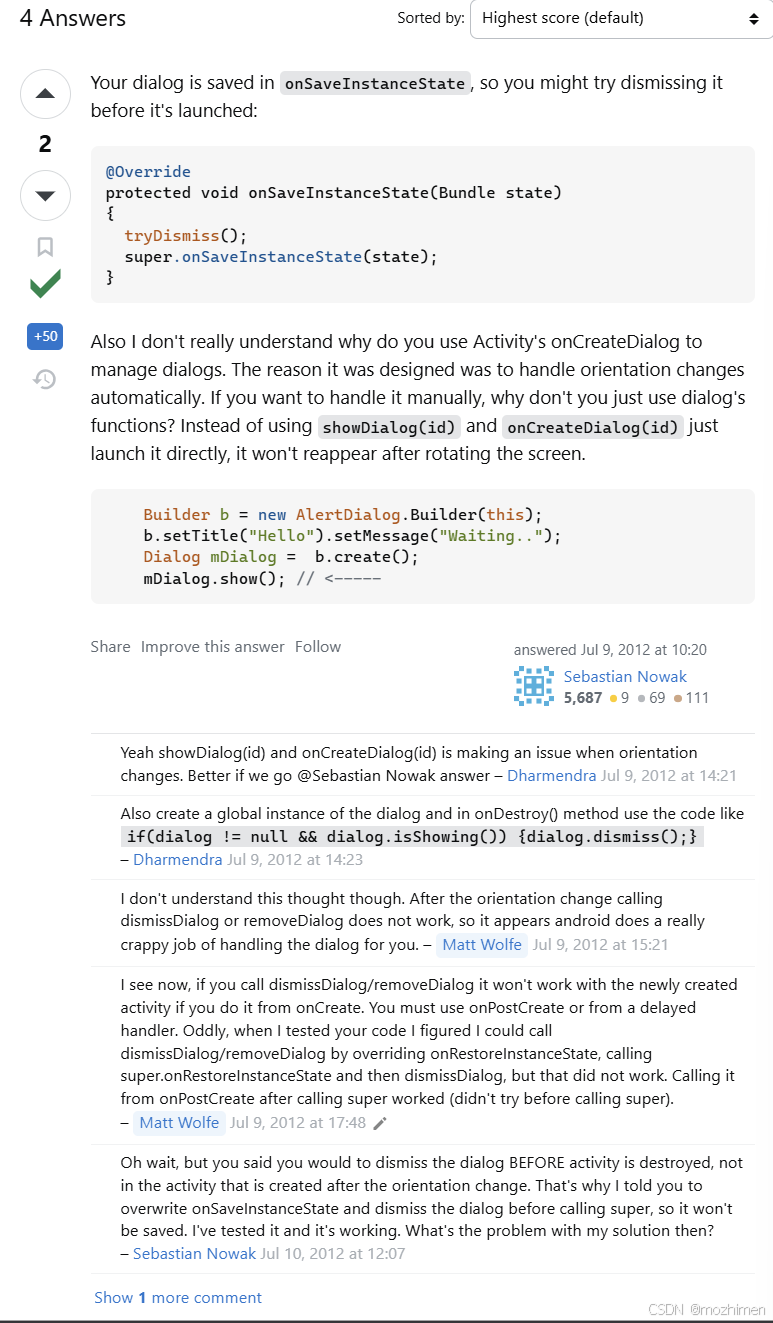Expand 'Show 1 more comment'

click(177, 1297)
